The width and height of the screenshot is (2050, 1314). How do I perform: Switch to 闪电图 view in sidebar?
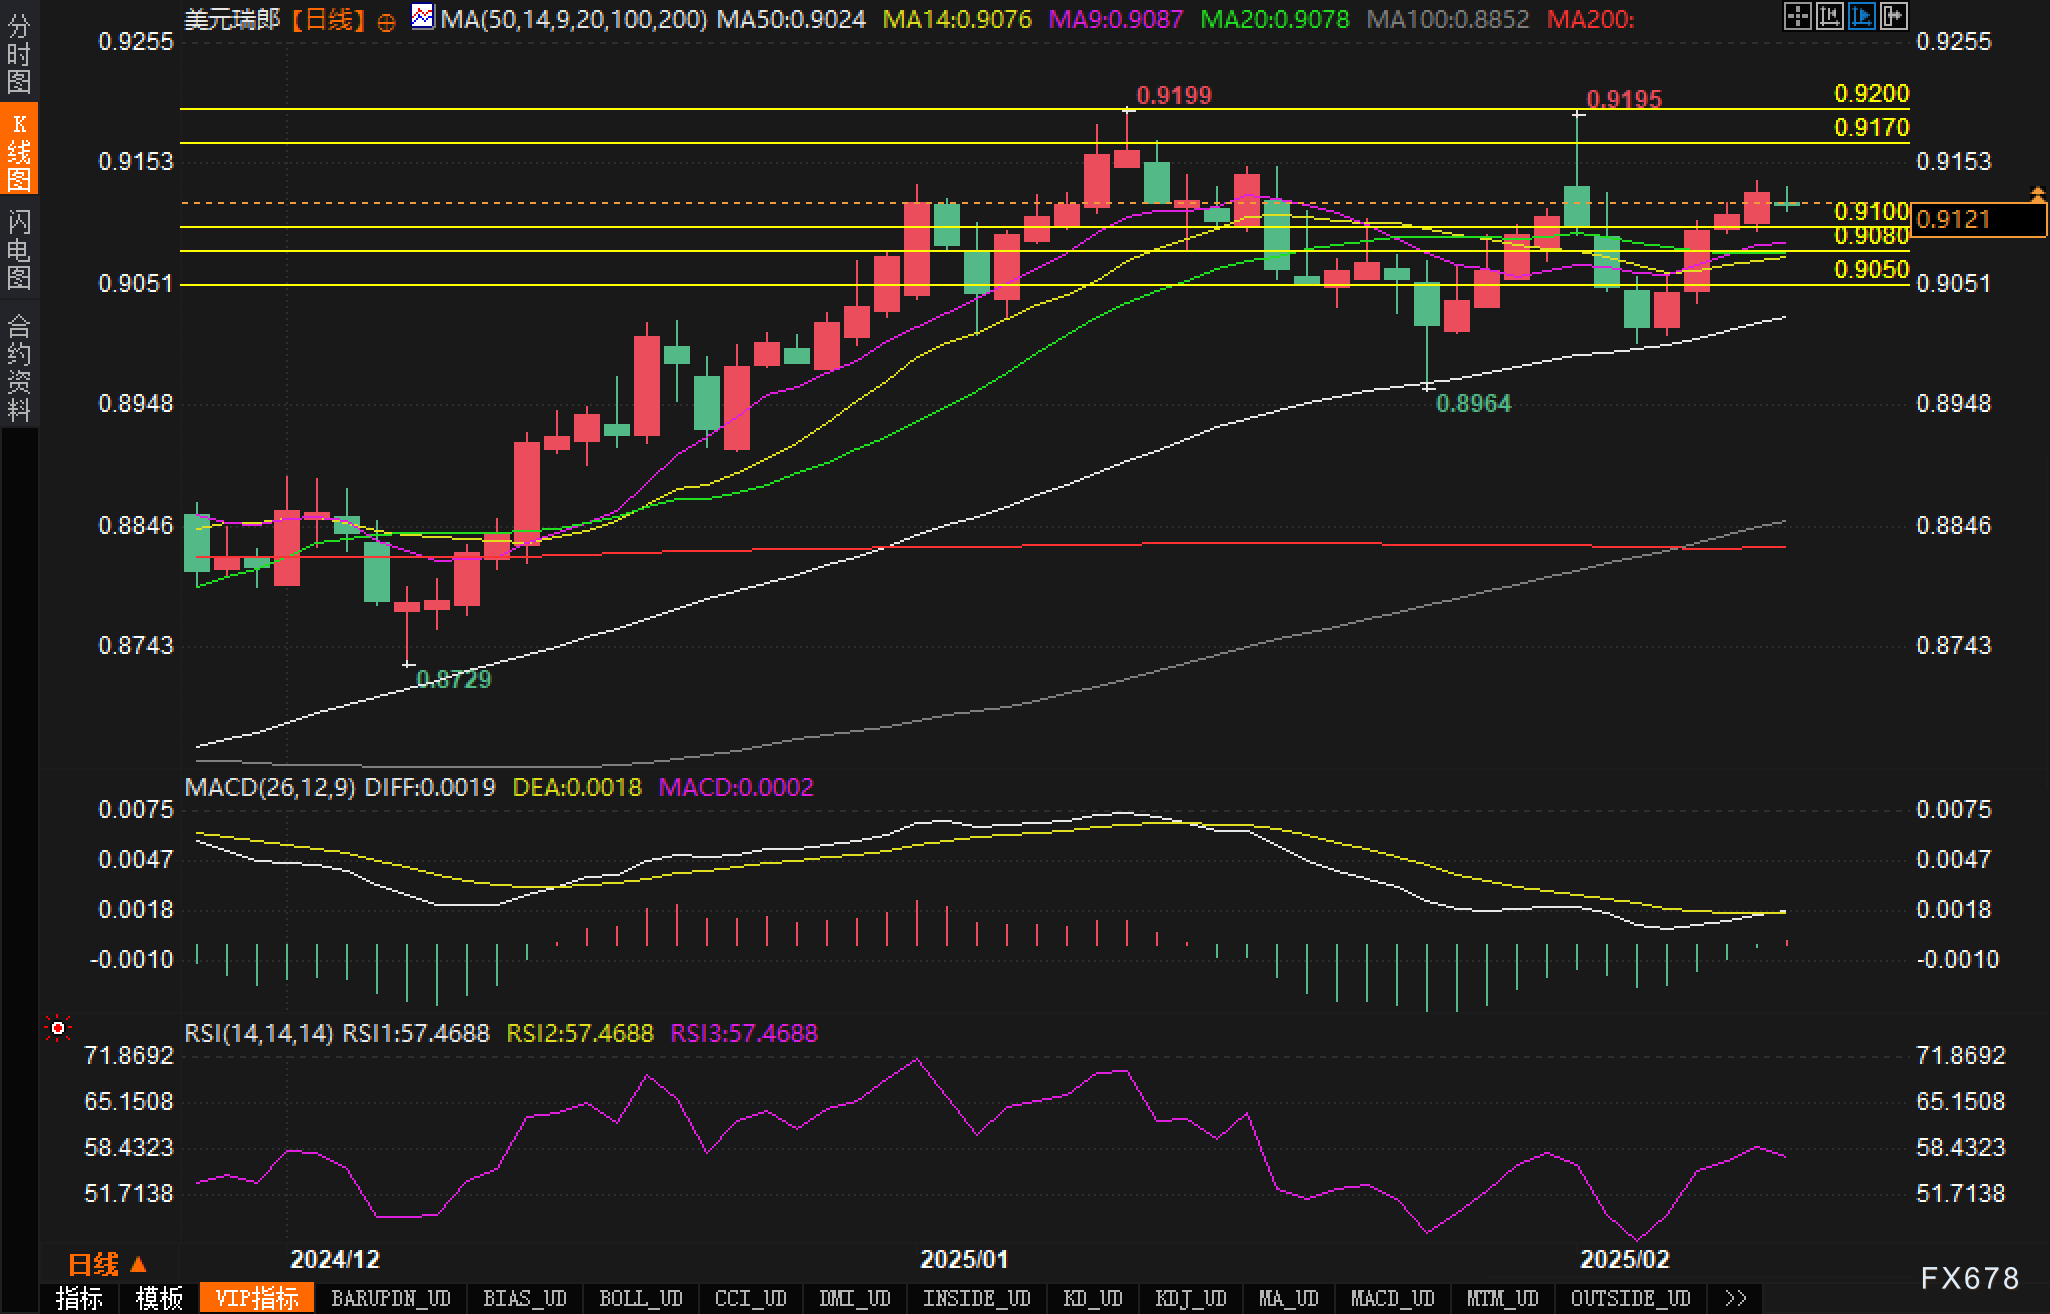pyautogui.click(x=19, y=248)
